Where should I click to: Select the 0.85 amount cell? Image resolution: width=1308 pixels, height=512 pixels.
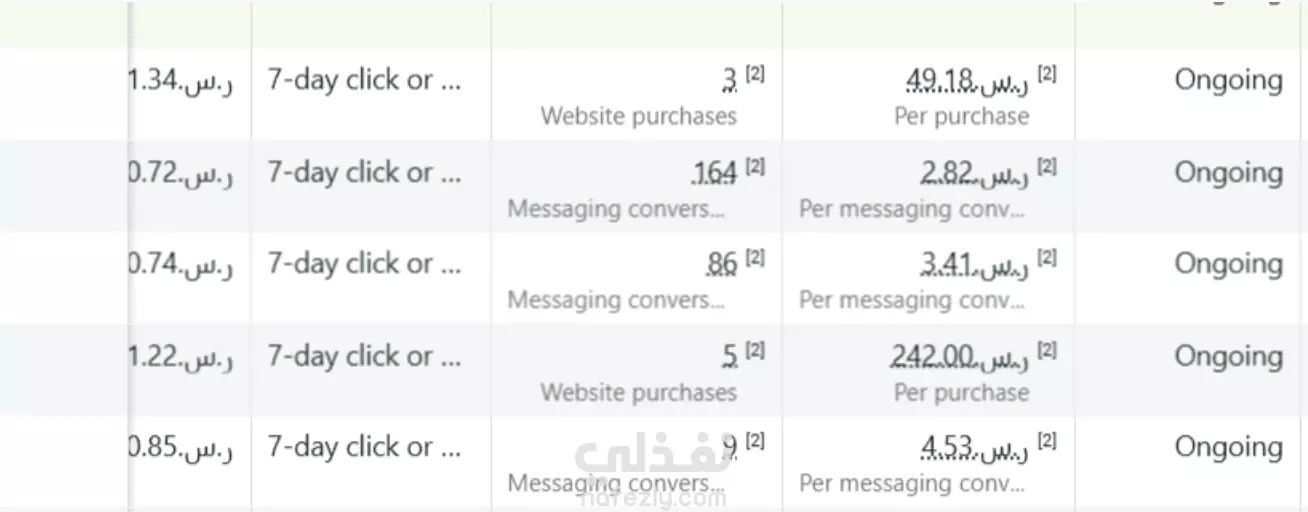click(182, 447)
